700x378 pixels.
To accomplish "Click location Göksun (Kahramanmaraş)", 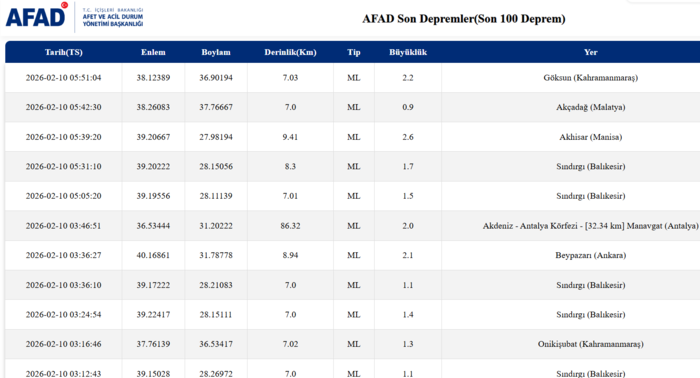I will (x=590, y=78).
